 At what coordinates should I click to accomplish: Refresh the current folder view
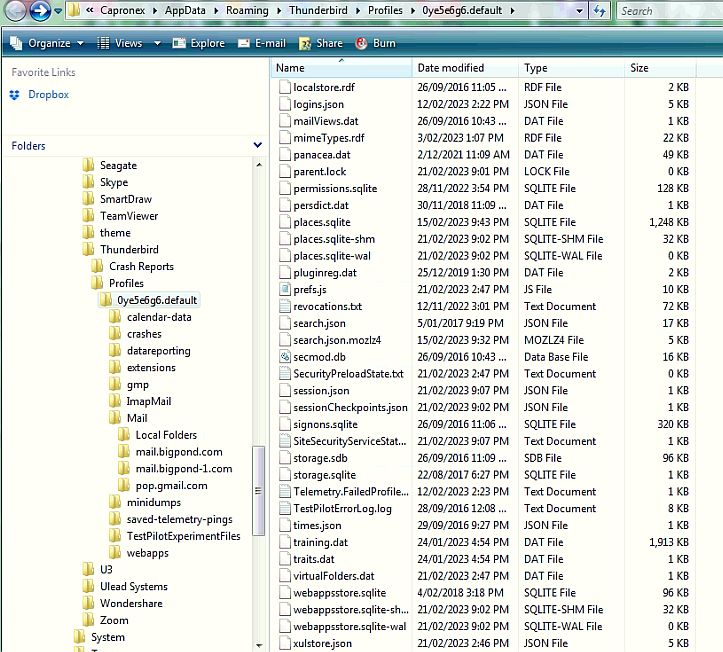click(599, 11)
